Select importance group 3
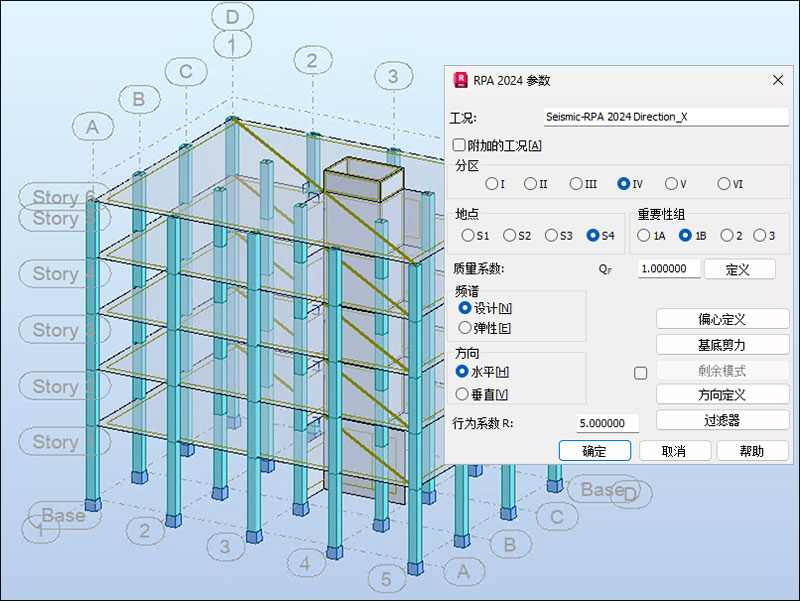The height and width of the screenshot is (601, 800). [x=759, y=236]
